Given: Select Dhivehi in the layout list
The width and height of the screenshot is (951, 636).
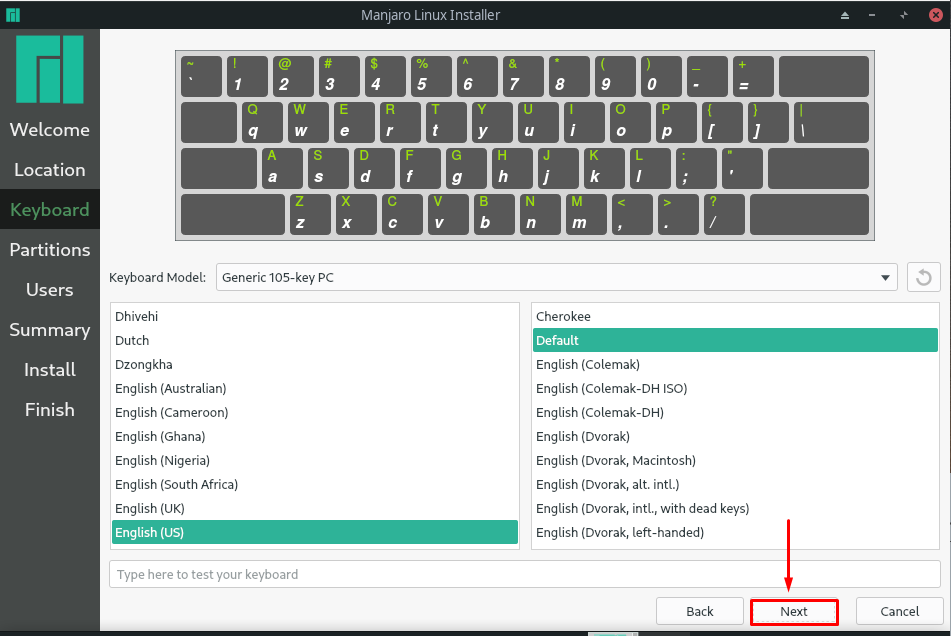Looking at the screenshot, I should [315, 316].
